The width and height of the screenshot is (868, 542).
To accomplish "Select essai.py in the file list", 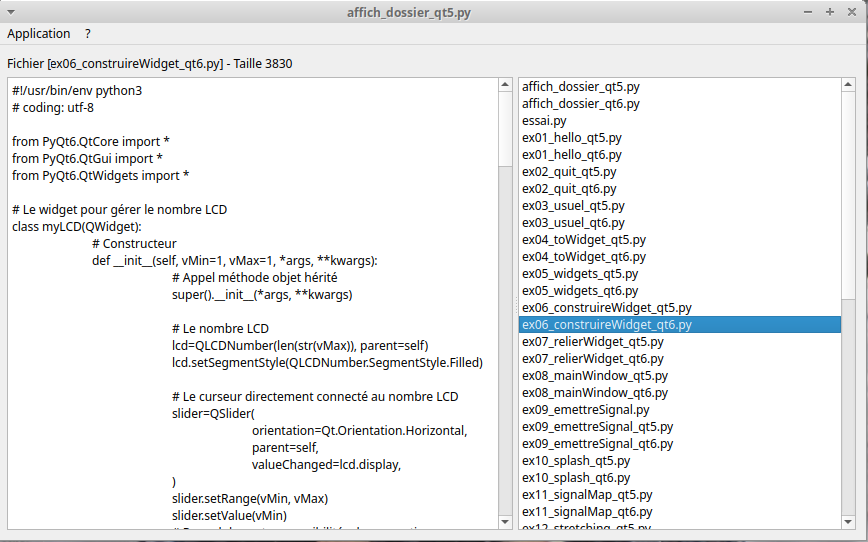I will click(544, 121).
